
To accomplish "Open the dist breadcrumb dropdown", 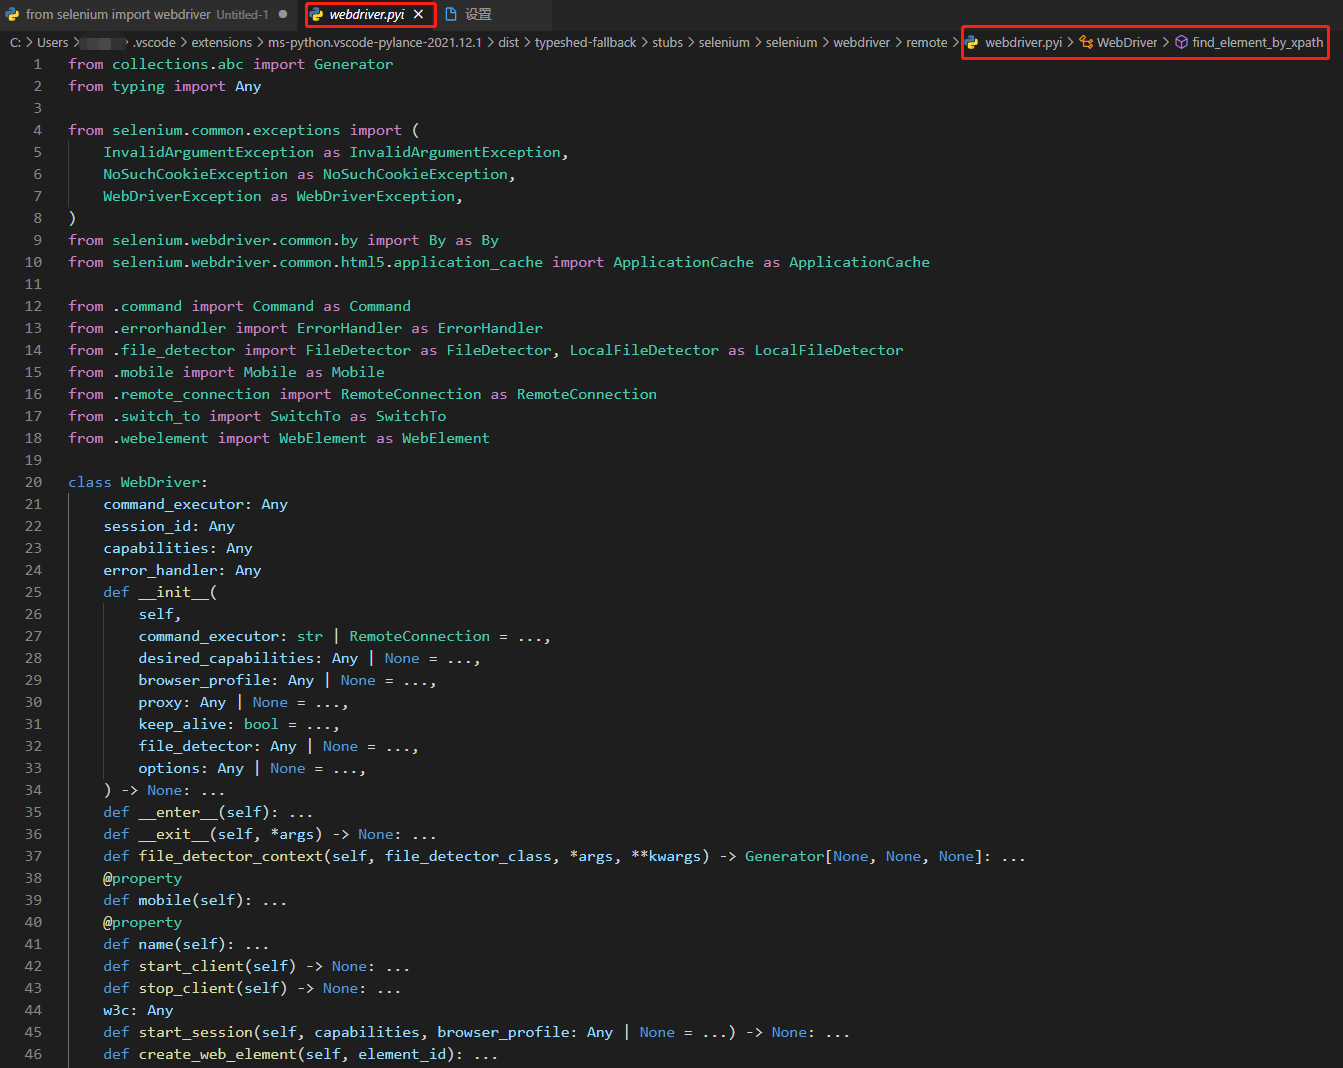I will pos(509,42).
